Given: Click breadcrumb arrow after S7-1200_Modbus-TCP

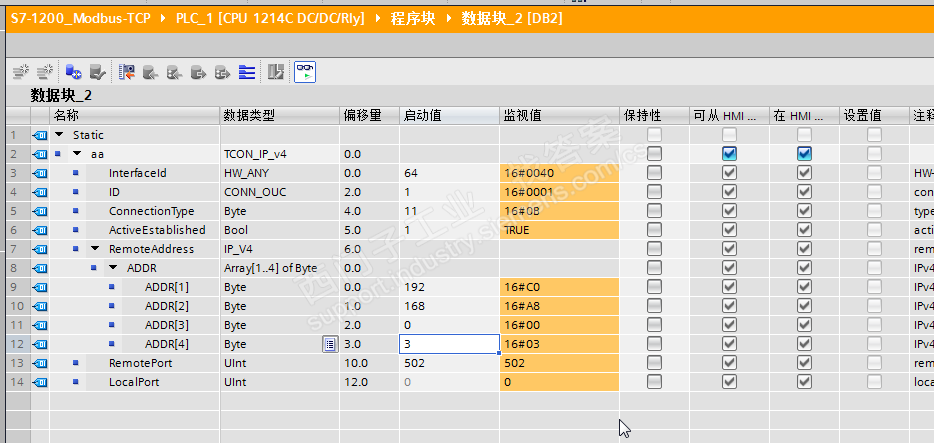Looking at the screenshot, I should (x=163, y=18).
